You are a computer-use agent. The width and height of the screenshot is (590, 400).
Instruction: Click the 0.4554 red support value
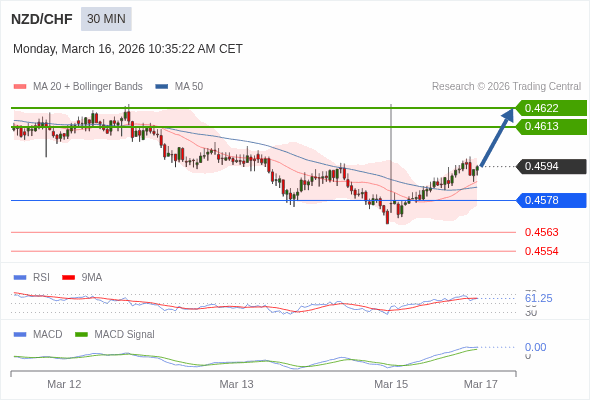coord(541,251)
